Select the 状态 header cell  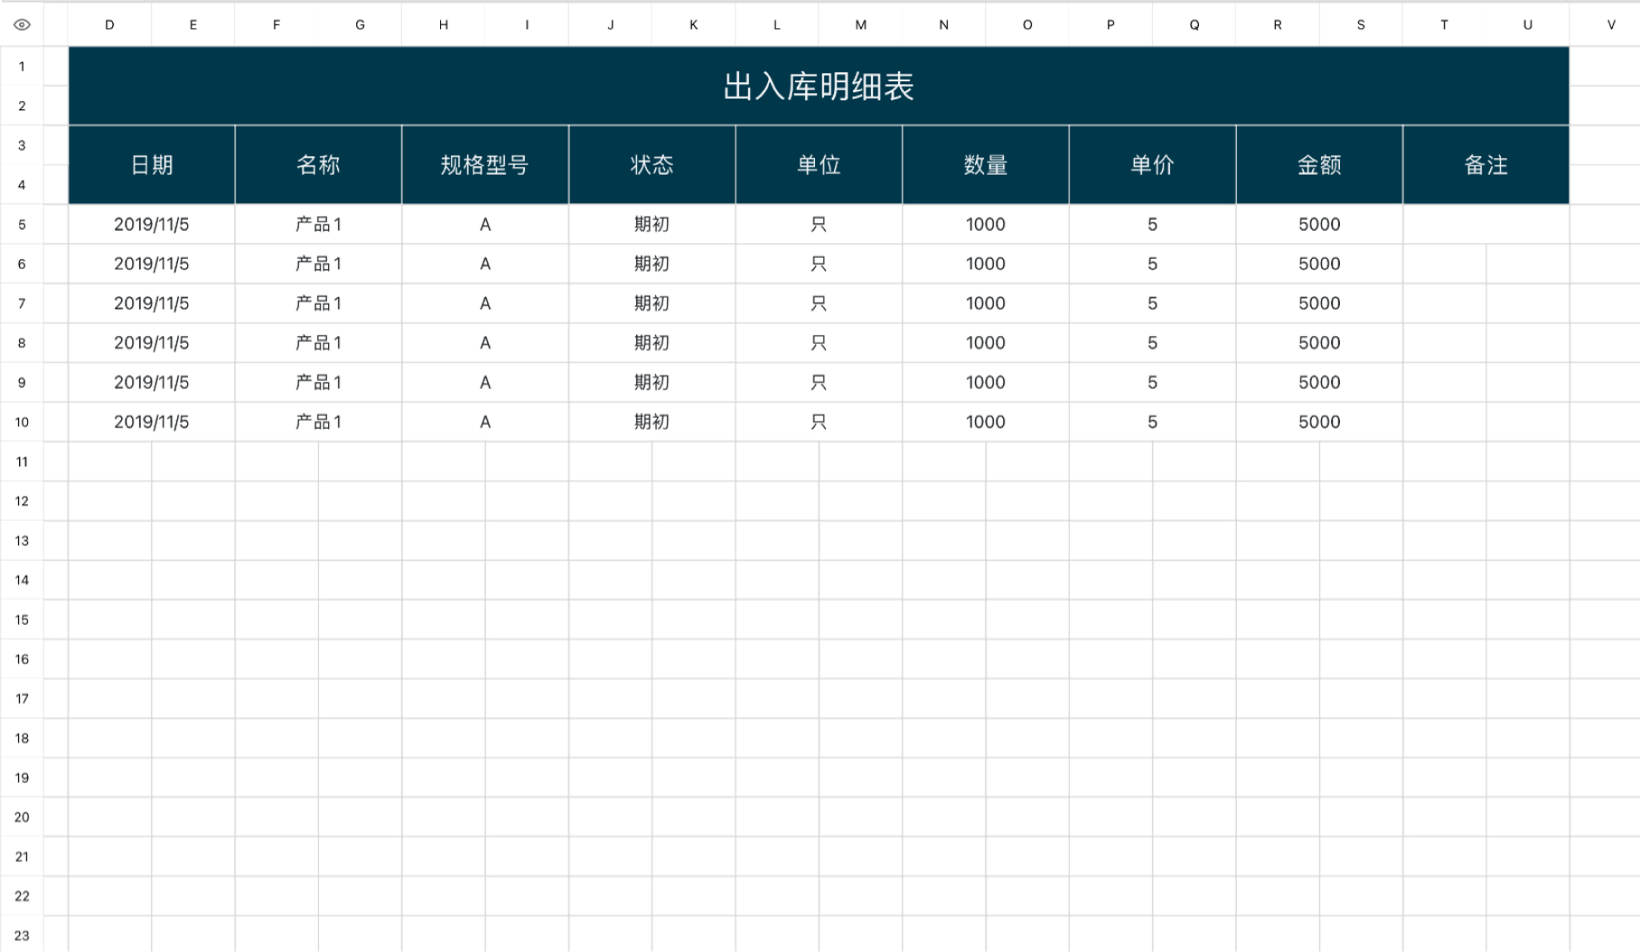652,165
